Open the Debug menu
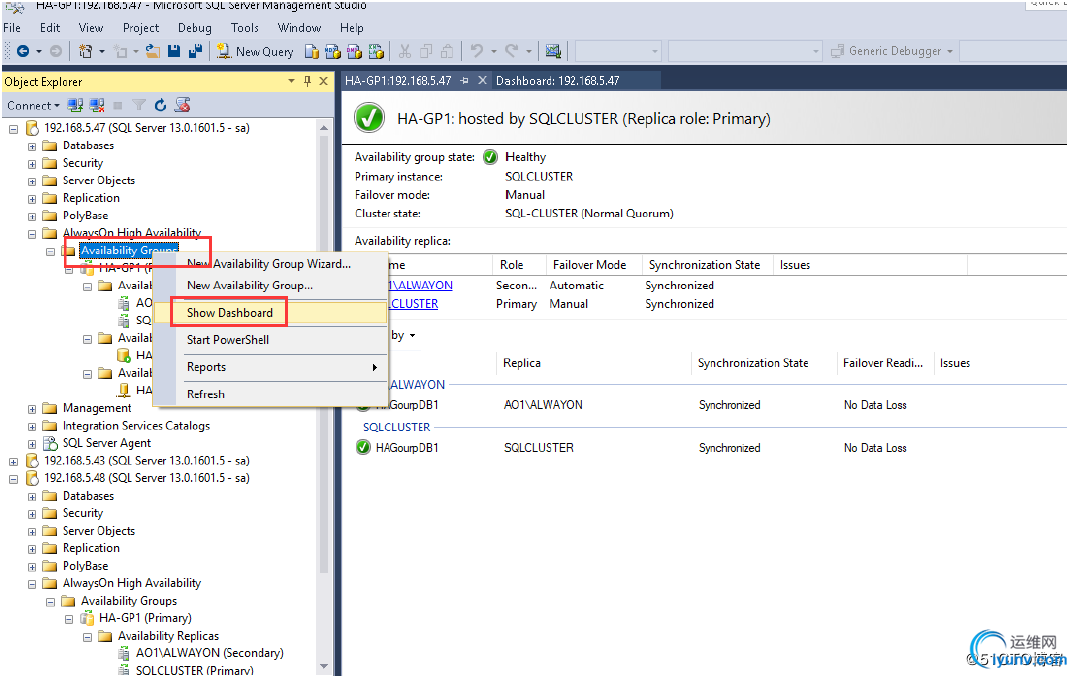Viewport: 1073px width, 676px height. pos(195,28)
